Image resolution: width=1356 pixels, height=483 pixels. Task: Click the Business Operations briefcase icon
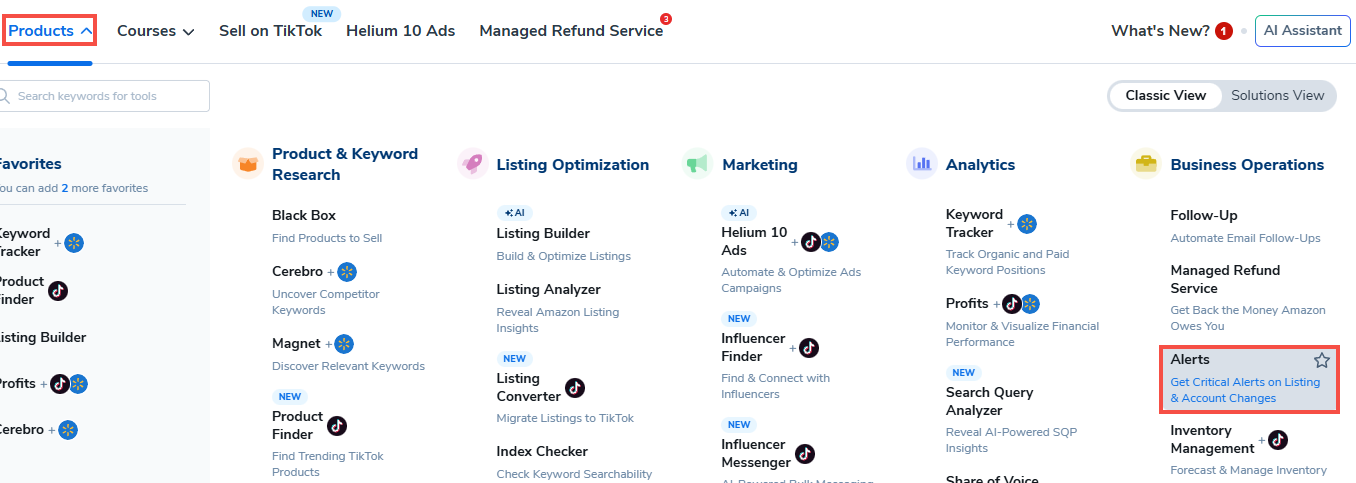(x=1145, y=164)
